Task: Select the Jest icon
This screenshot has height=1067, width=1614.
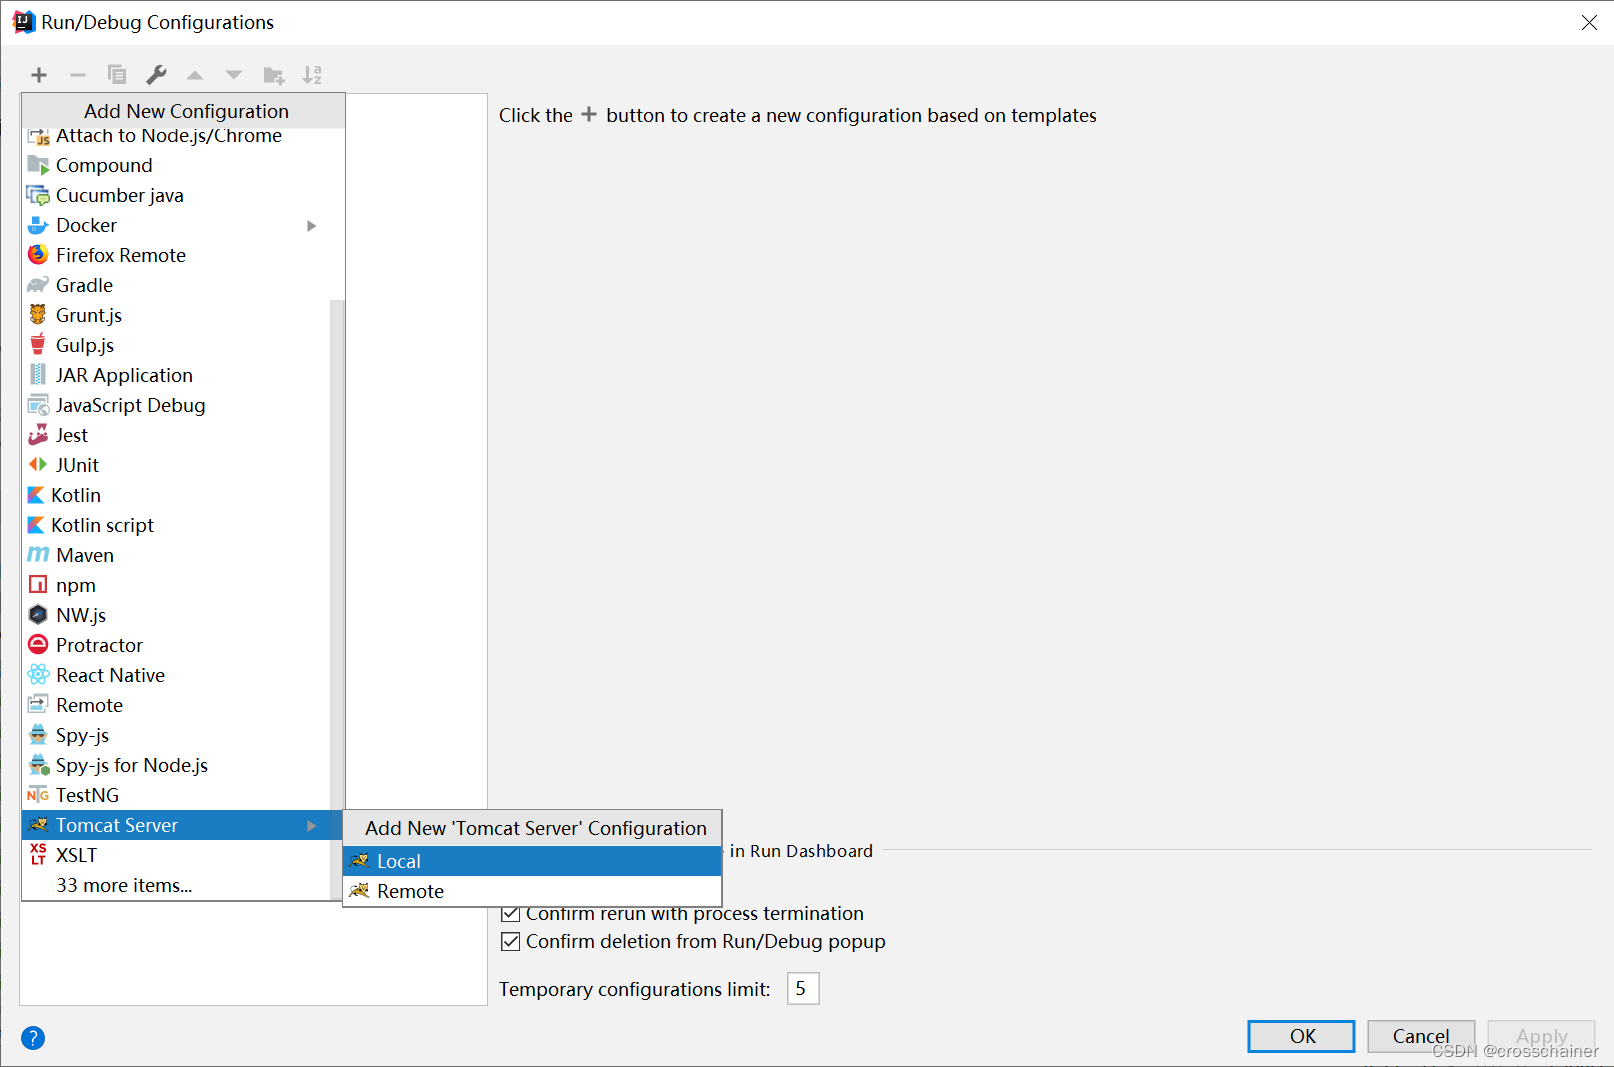Action: [38, 435]
